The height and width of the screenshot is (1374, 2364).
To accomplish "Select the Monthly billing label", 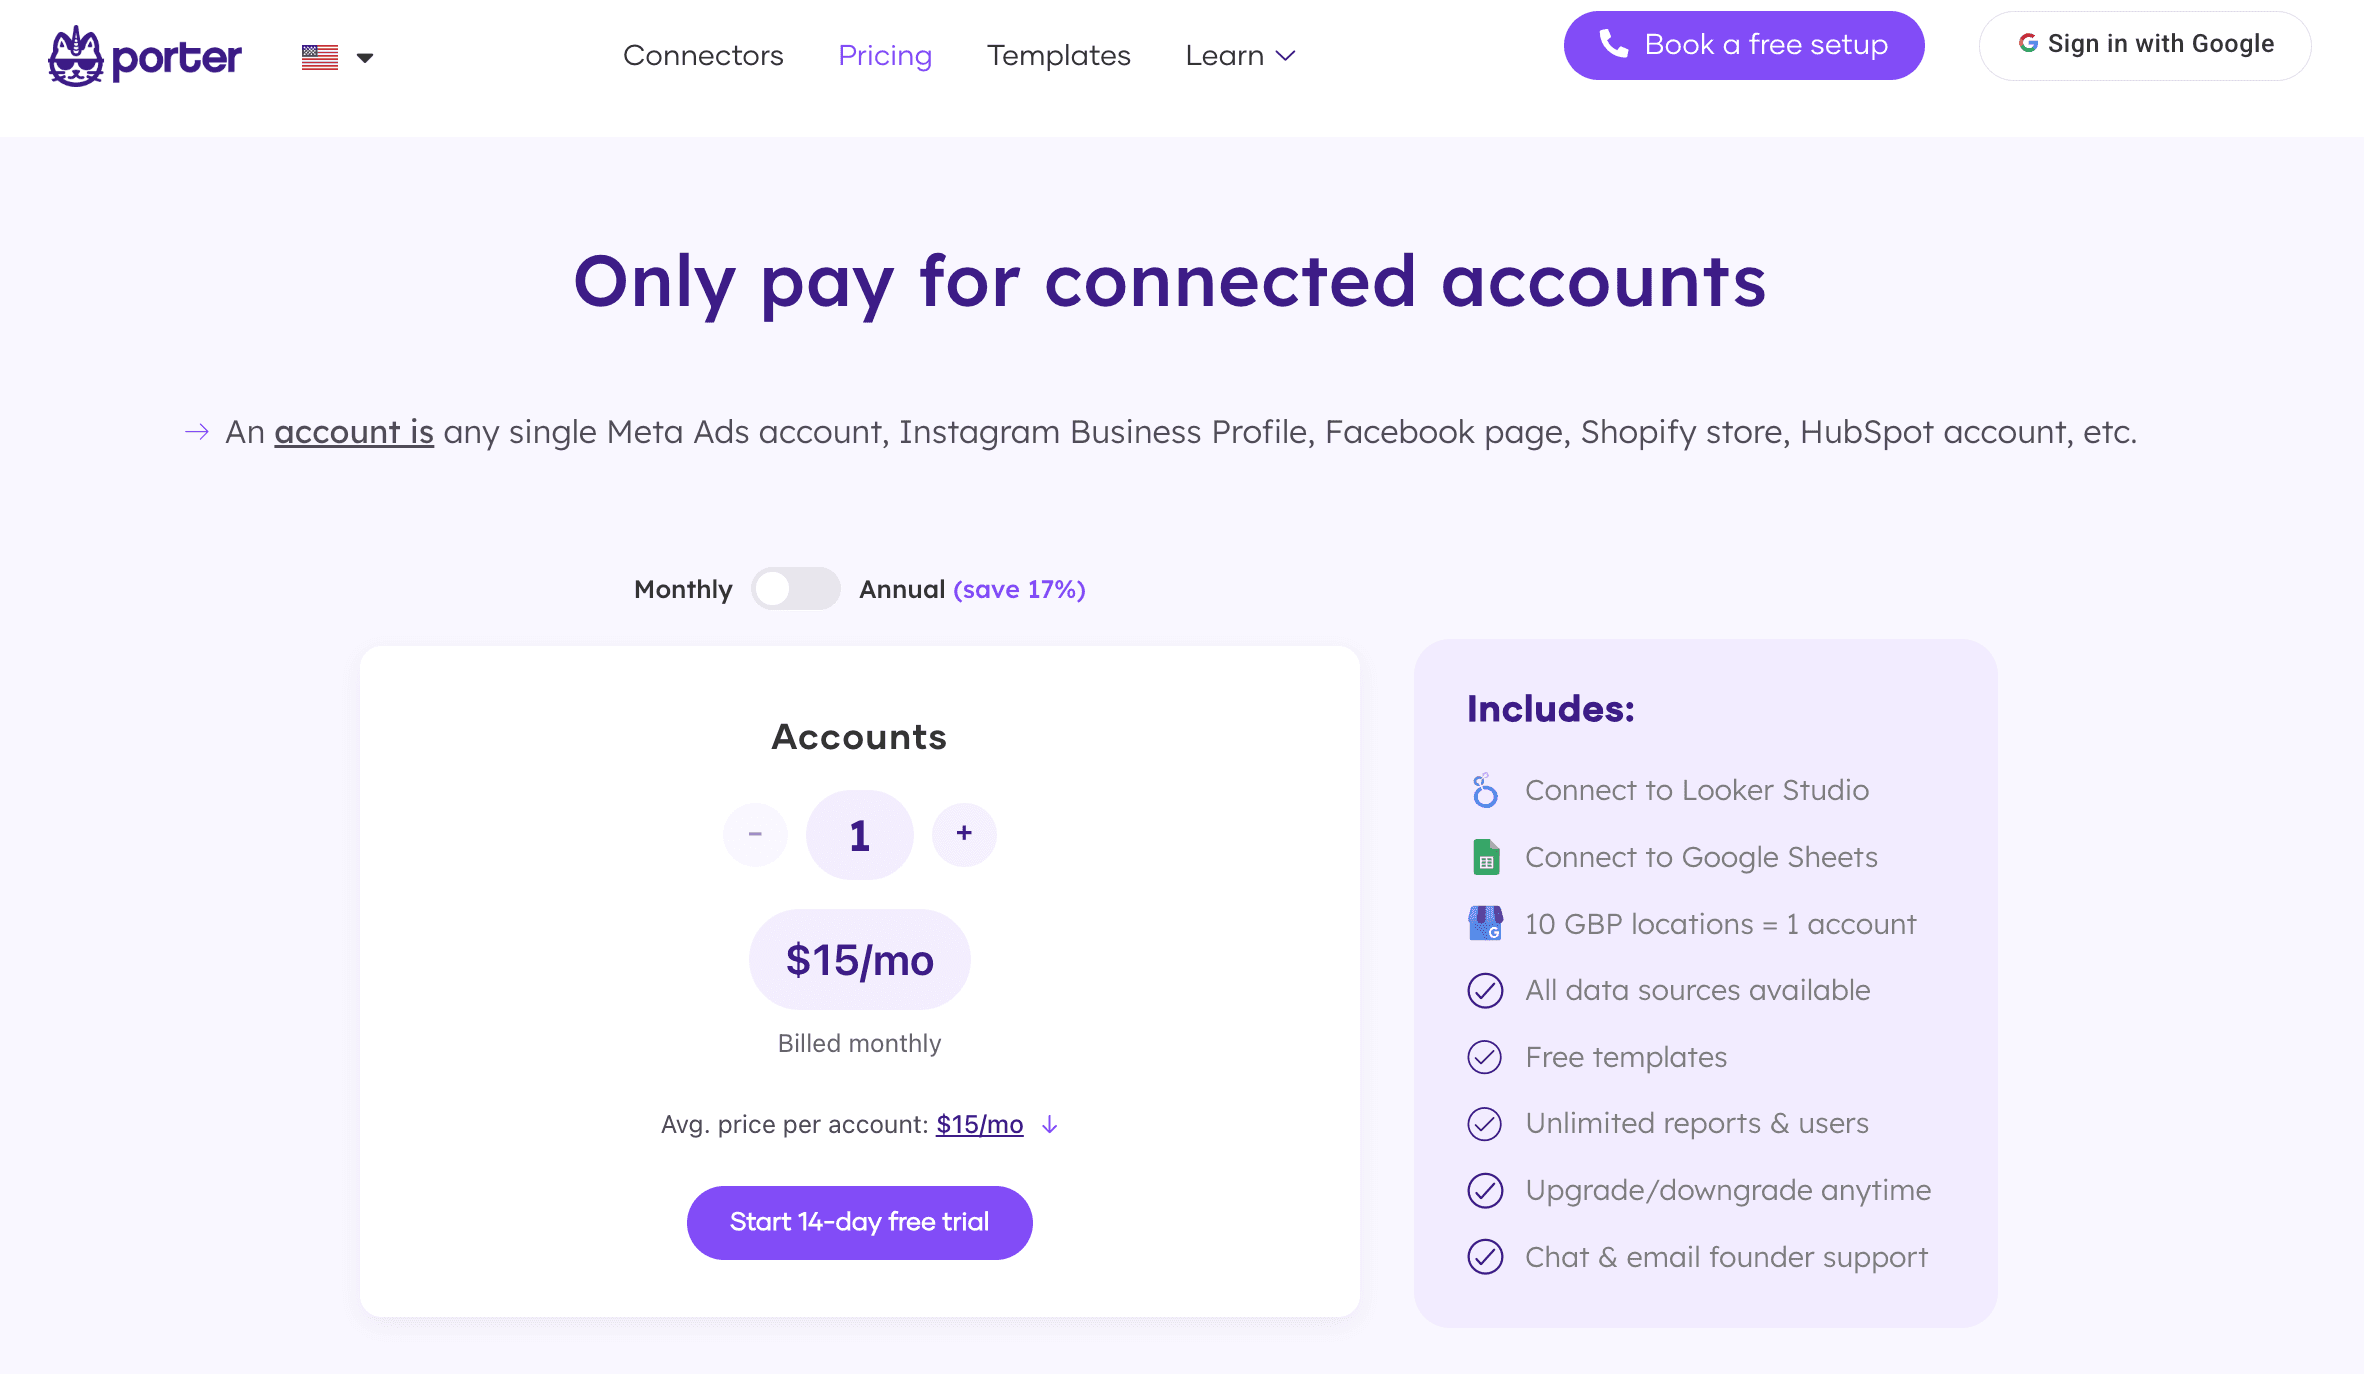I will click(683, 590).
